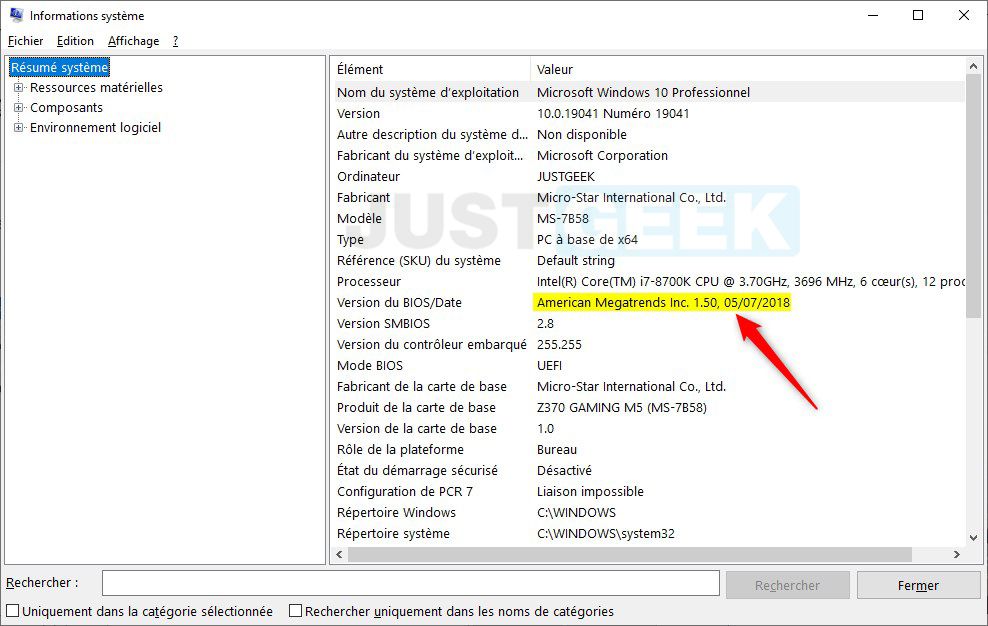Enable Rechercher uniquement dans les noms de catégories

[295, 611]
